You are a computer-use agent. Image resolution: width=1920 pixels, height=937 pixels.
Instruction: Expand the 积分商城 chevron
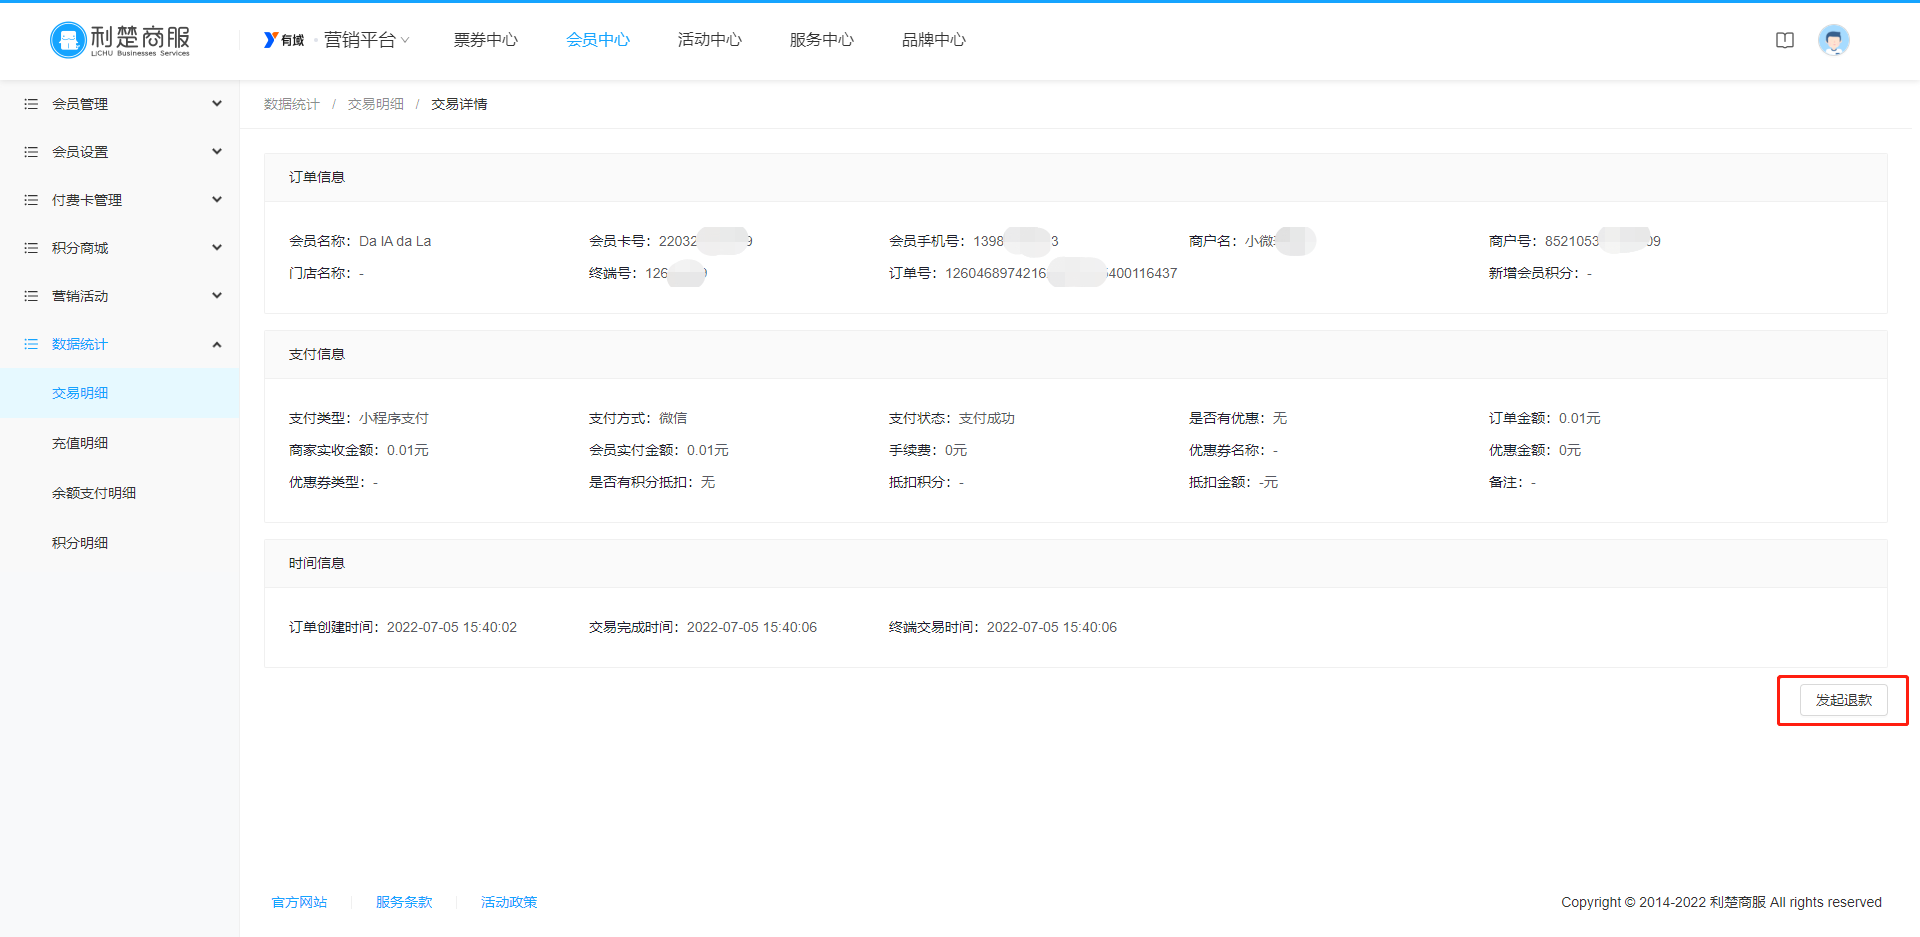(x=217, y=248)
